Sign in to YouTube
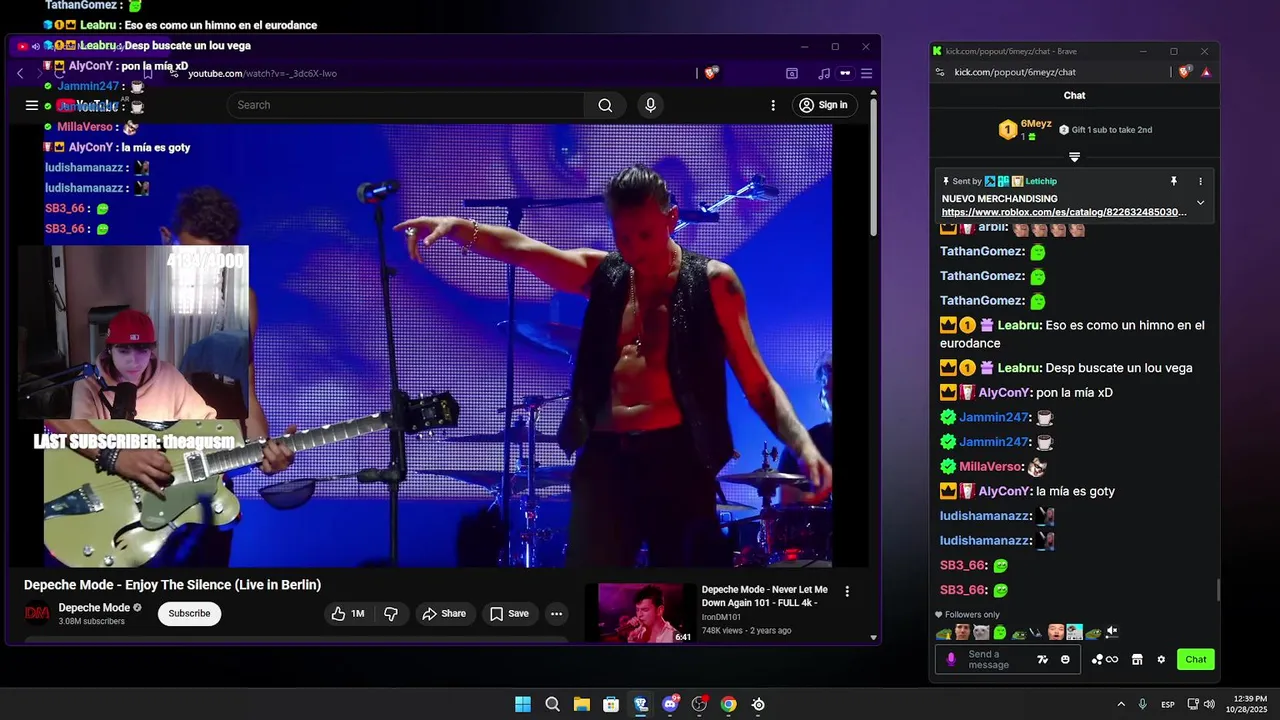Screen dimensions: 1280x720 click(x=824, y=105)
